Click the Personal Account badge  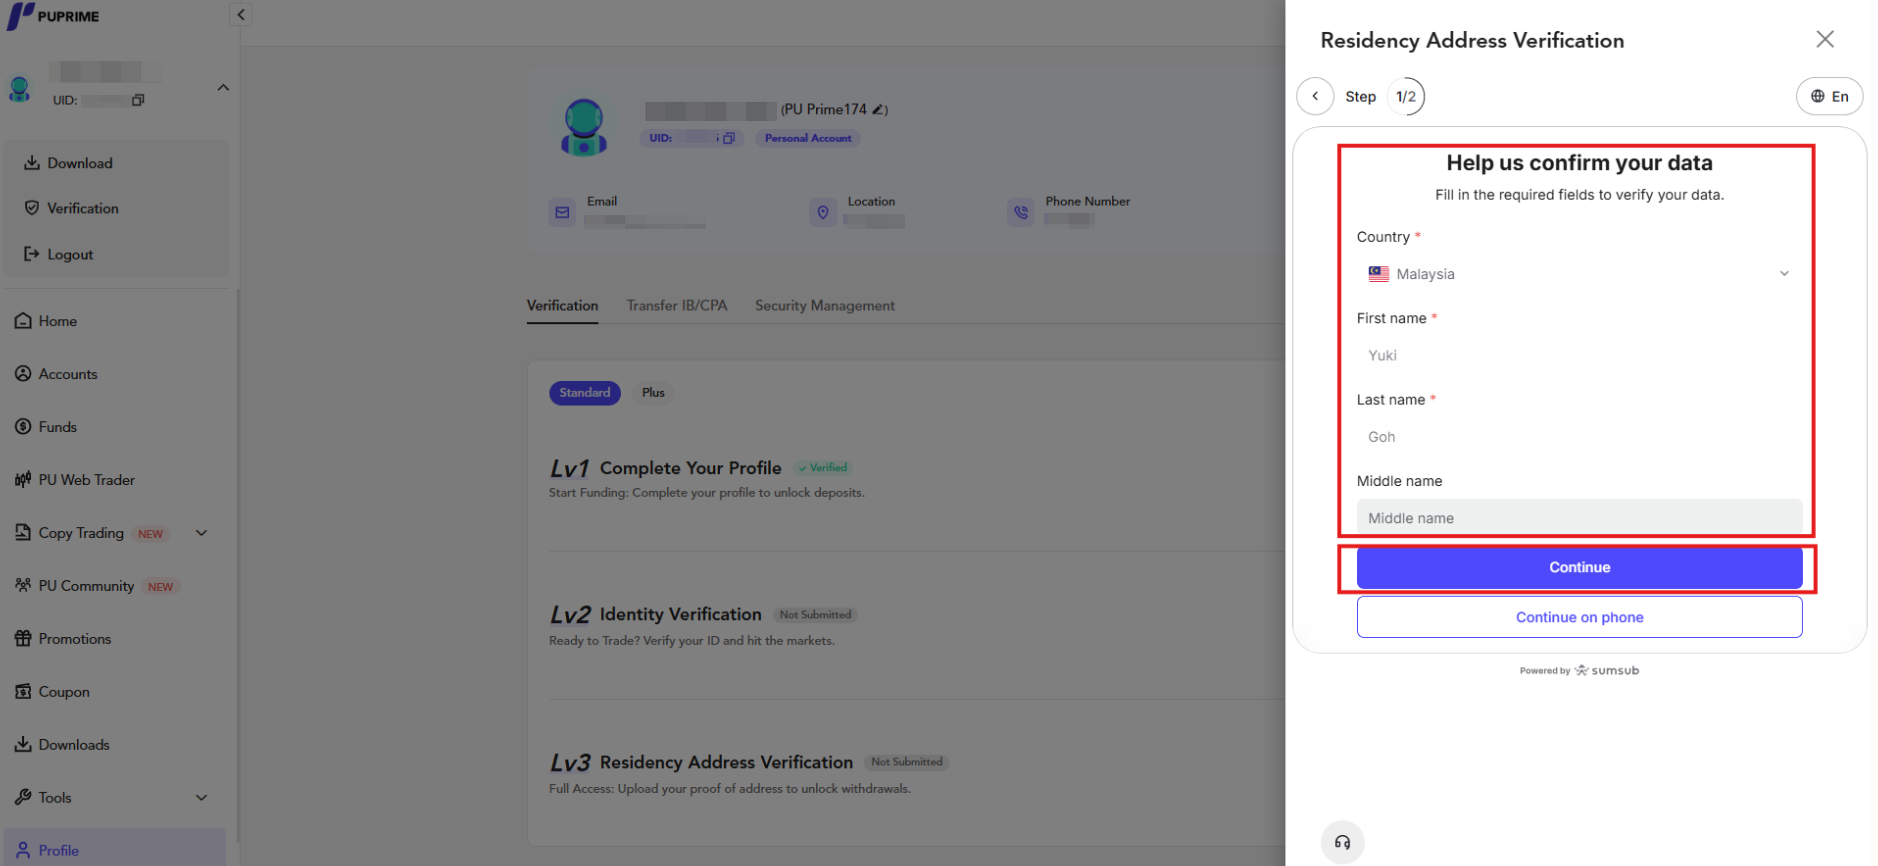click(x=808, y=138)
